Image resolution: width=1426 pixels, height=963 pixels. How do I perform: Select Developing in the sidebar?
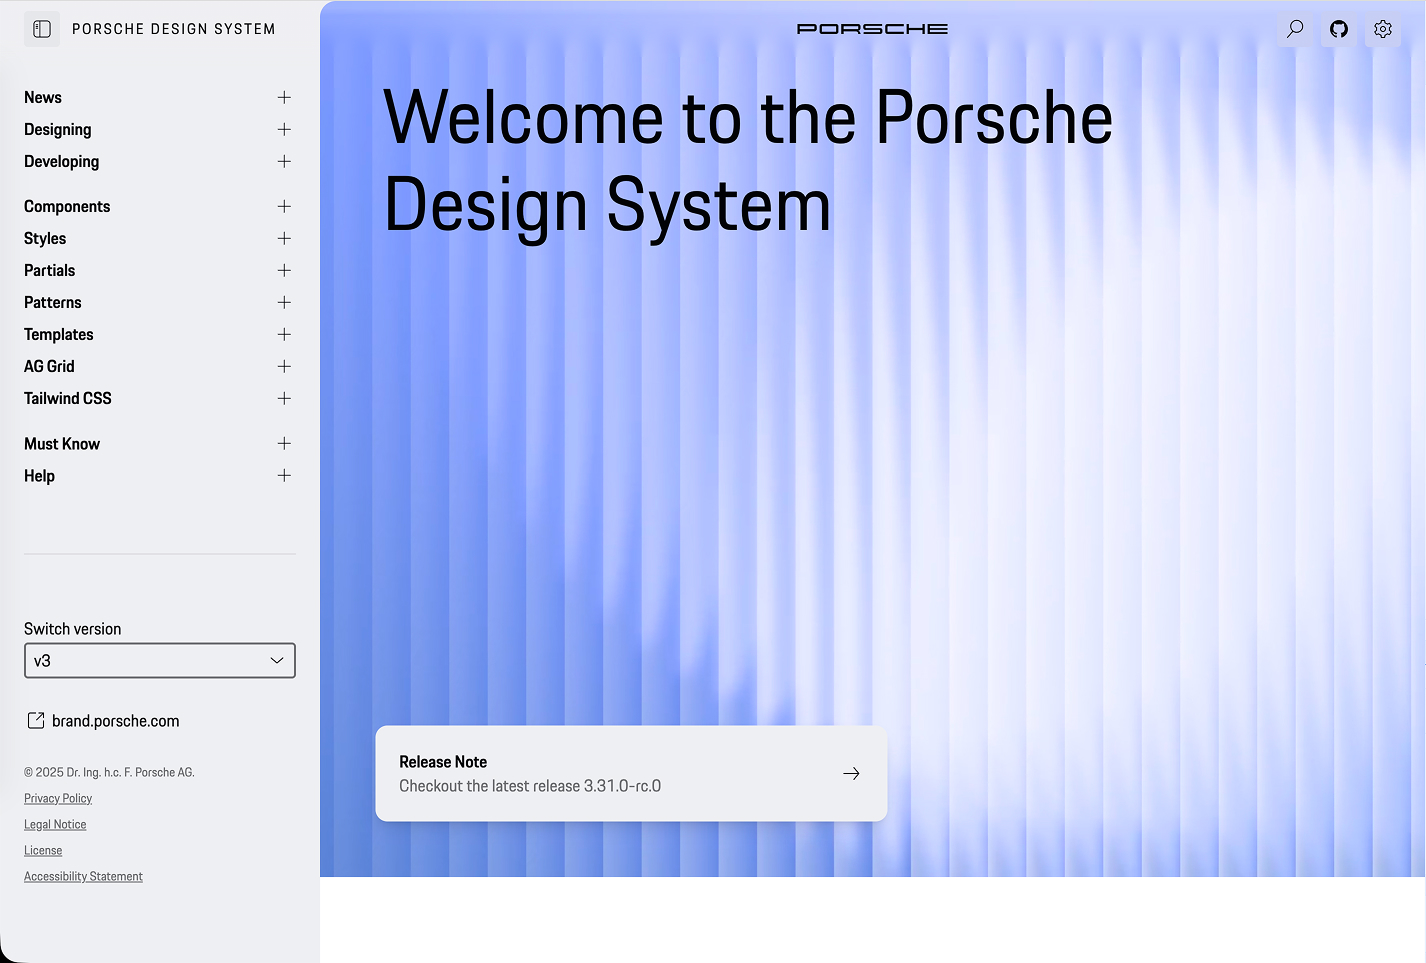point(61,161)
